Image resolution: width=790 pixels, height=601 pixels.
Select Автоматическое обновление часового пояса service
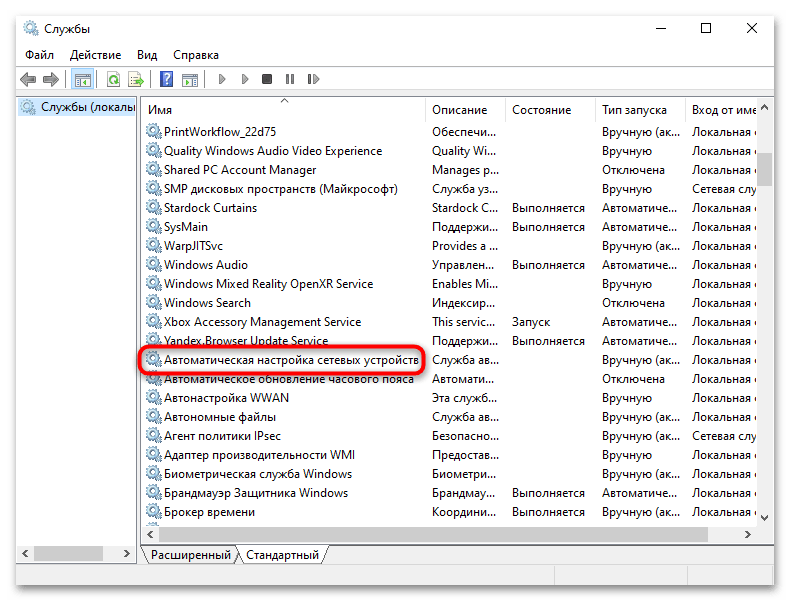click(x=289, y=379)
